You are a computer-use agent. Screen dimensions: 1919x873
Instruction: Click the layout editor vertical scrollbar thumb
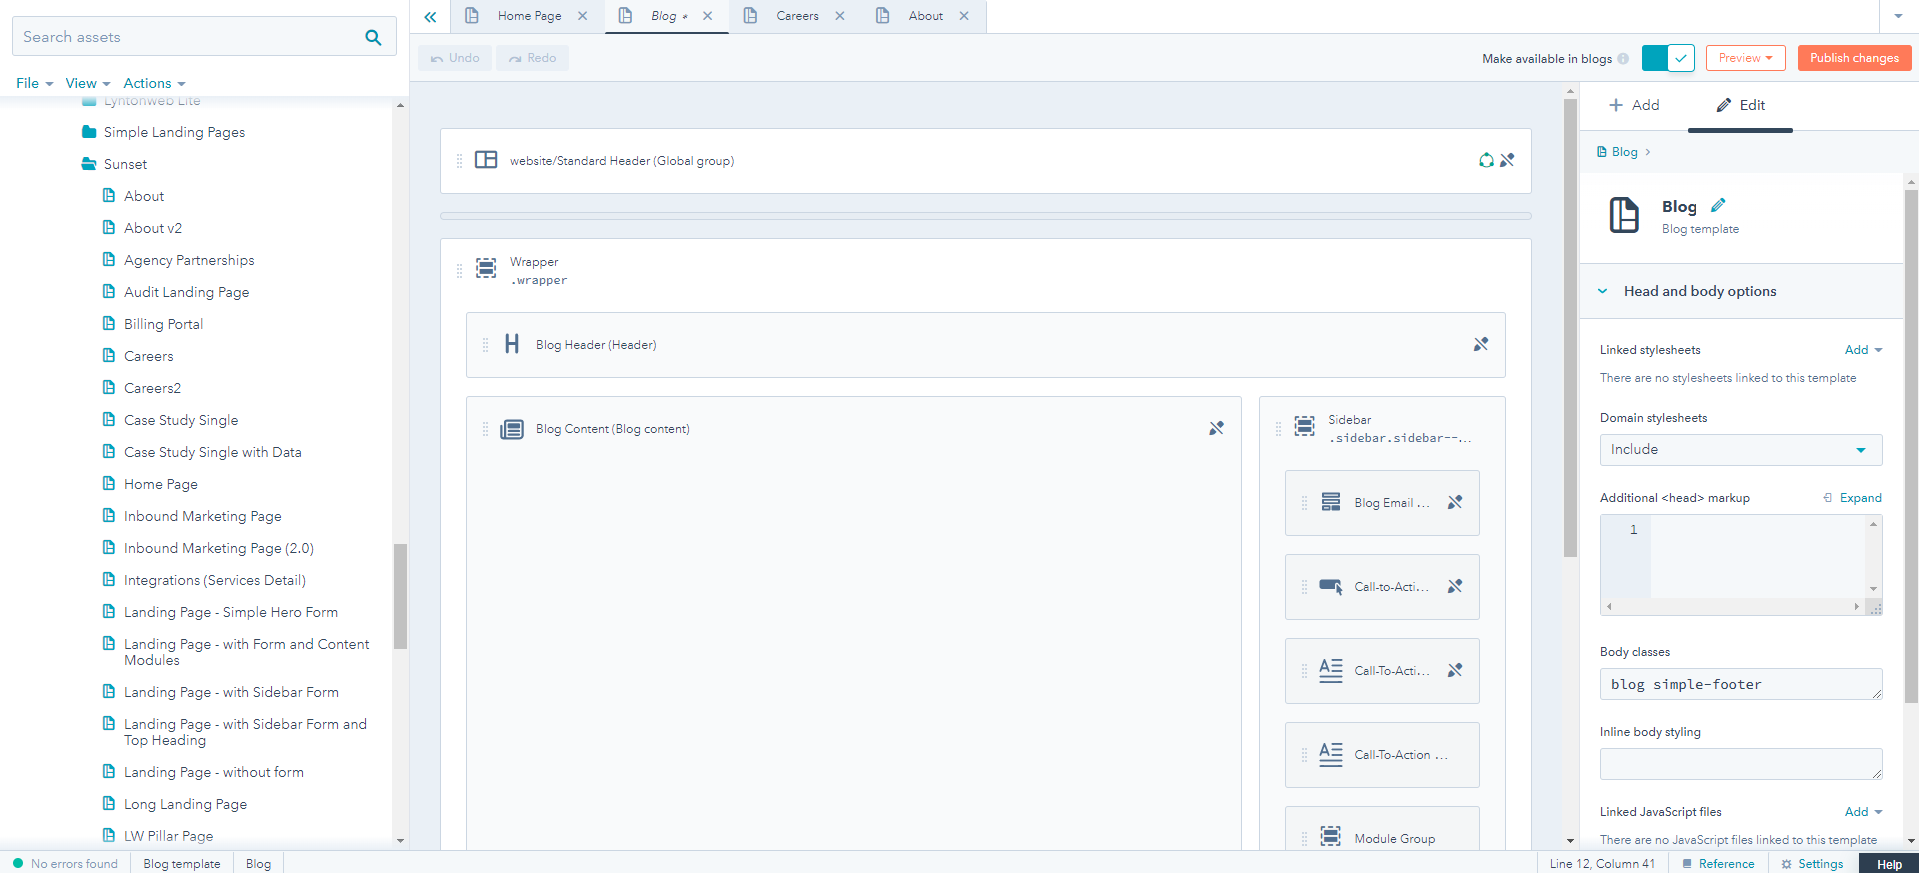(x=1570, y=328)
